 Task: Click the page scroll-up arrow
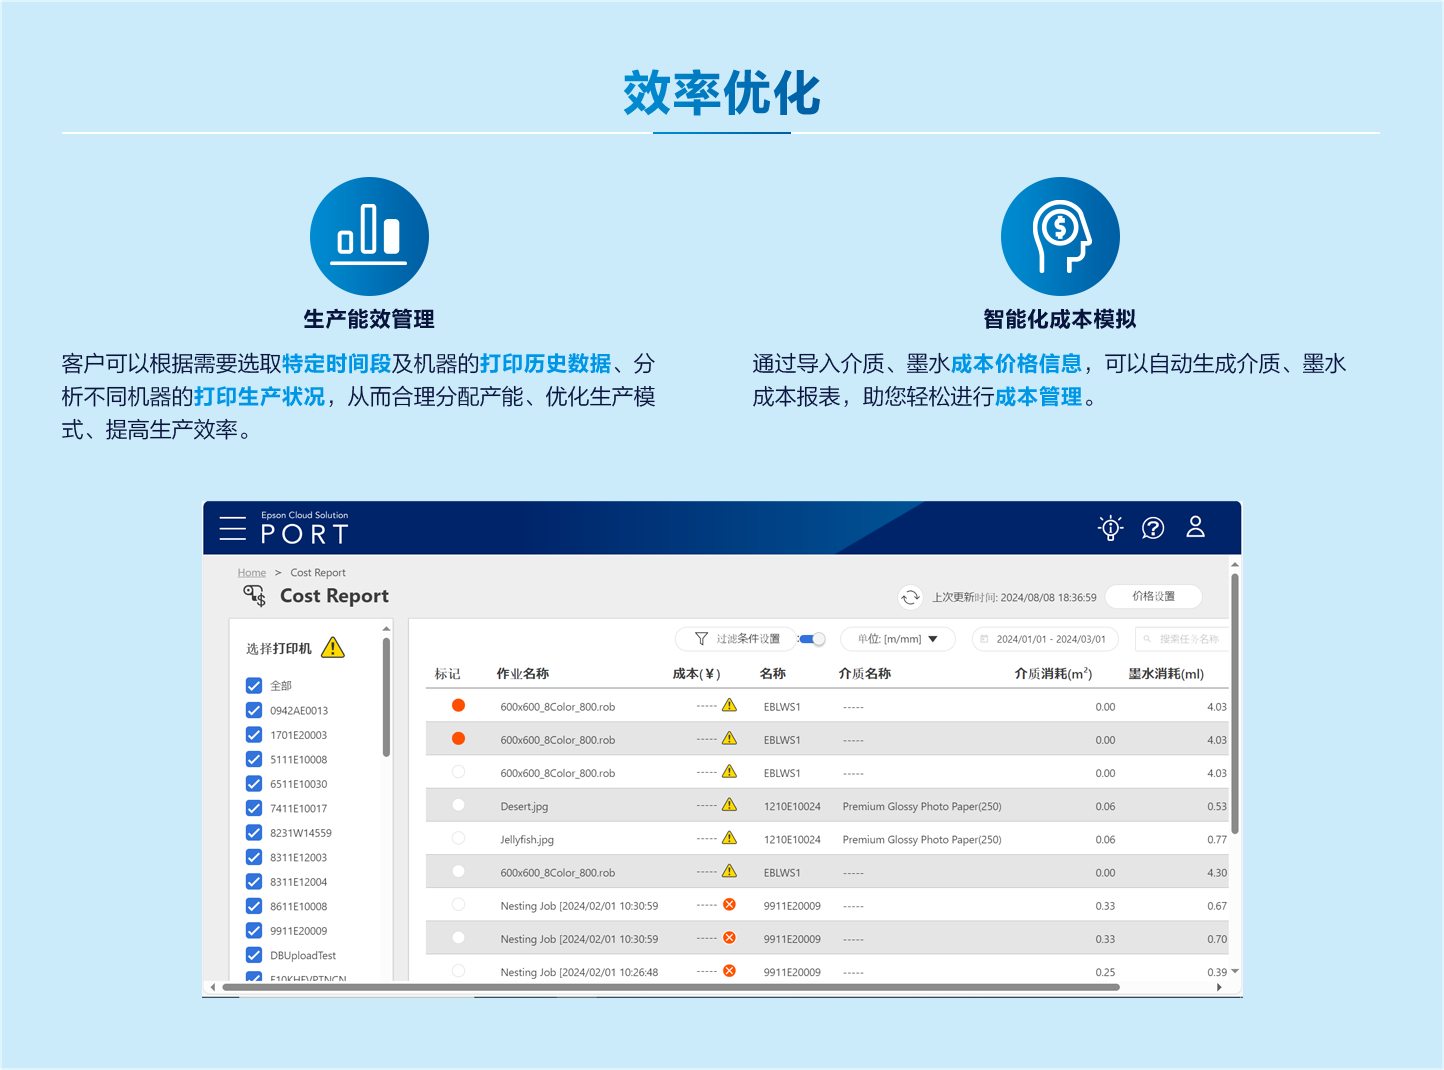point(1235,565)
